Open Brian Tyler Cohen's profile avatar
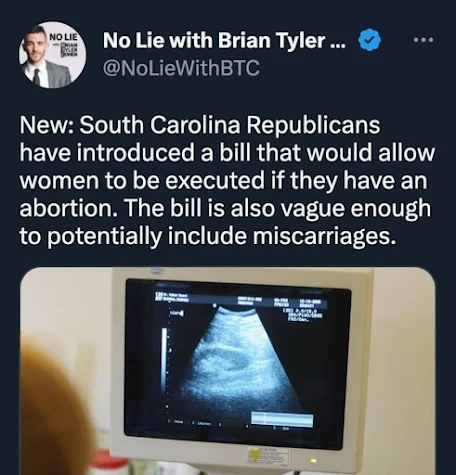Screen dimensions: 456x475 [52, 55]
